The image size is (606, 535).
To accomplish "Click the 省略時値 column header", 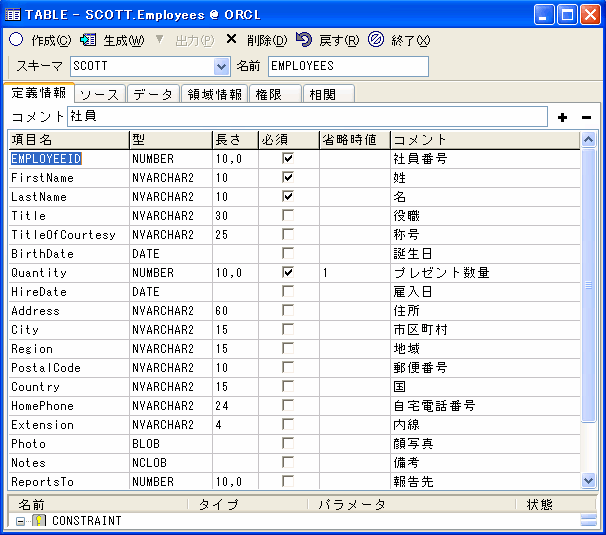I will coord(355,140).
